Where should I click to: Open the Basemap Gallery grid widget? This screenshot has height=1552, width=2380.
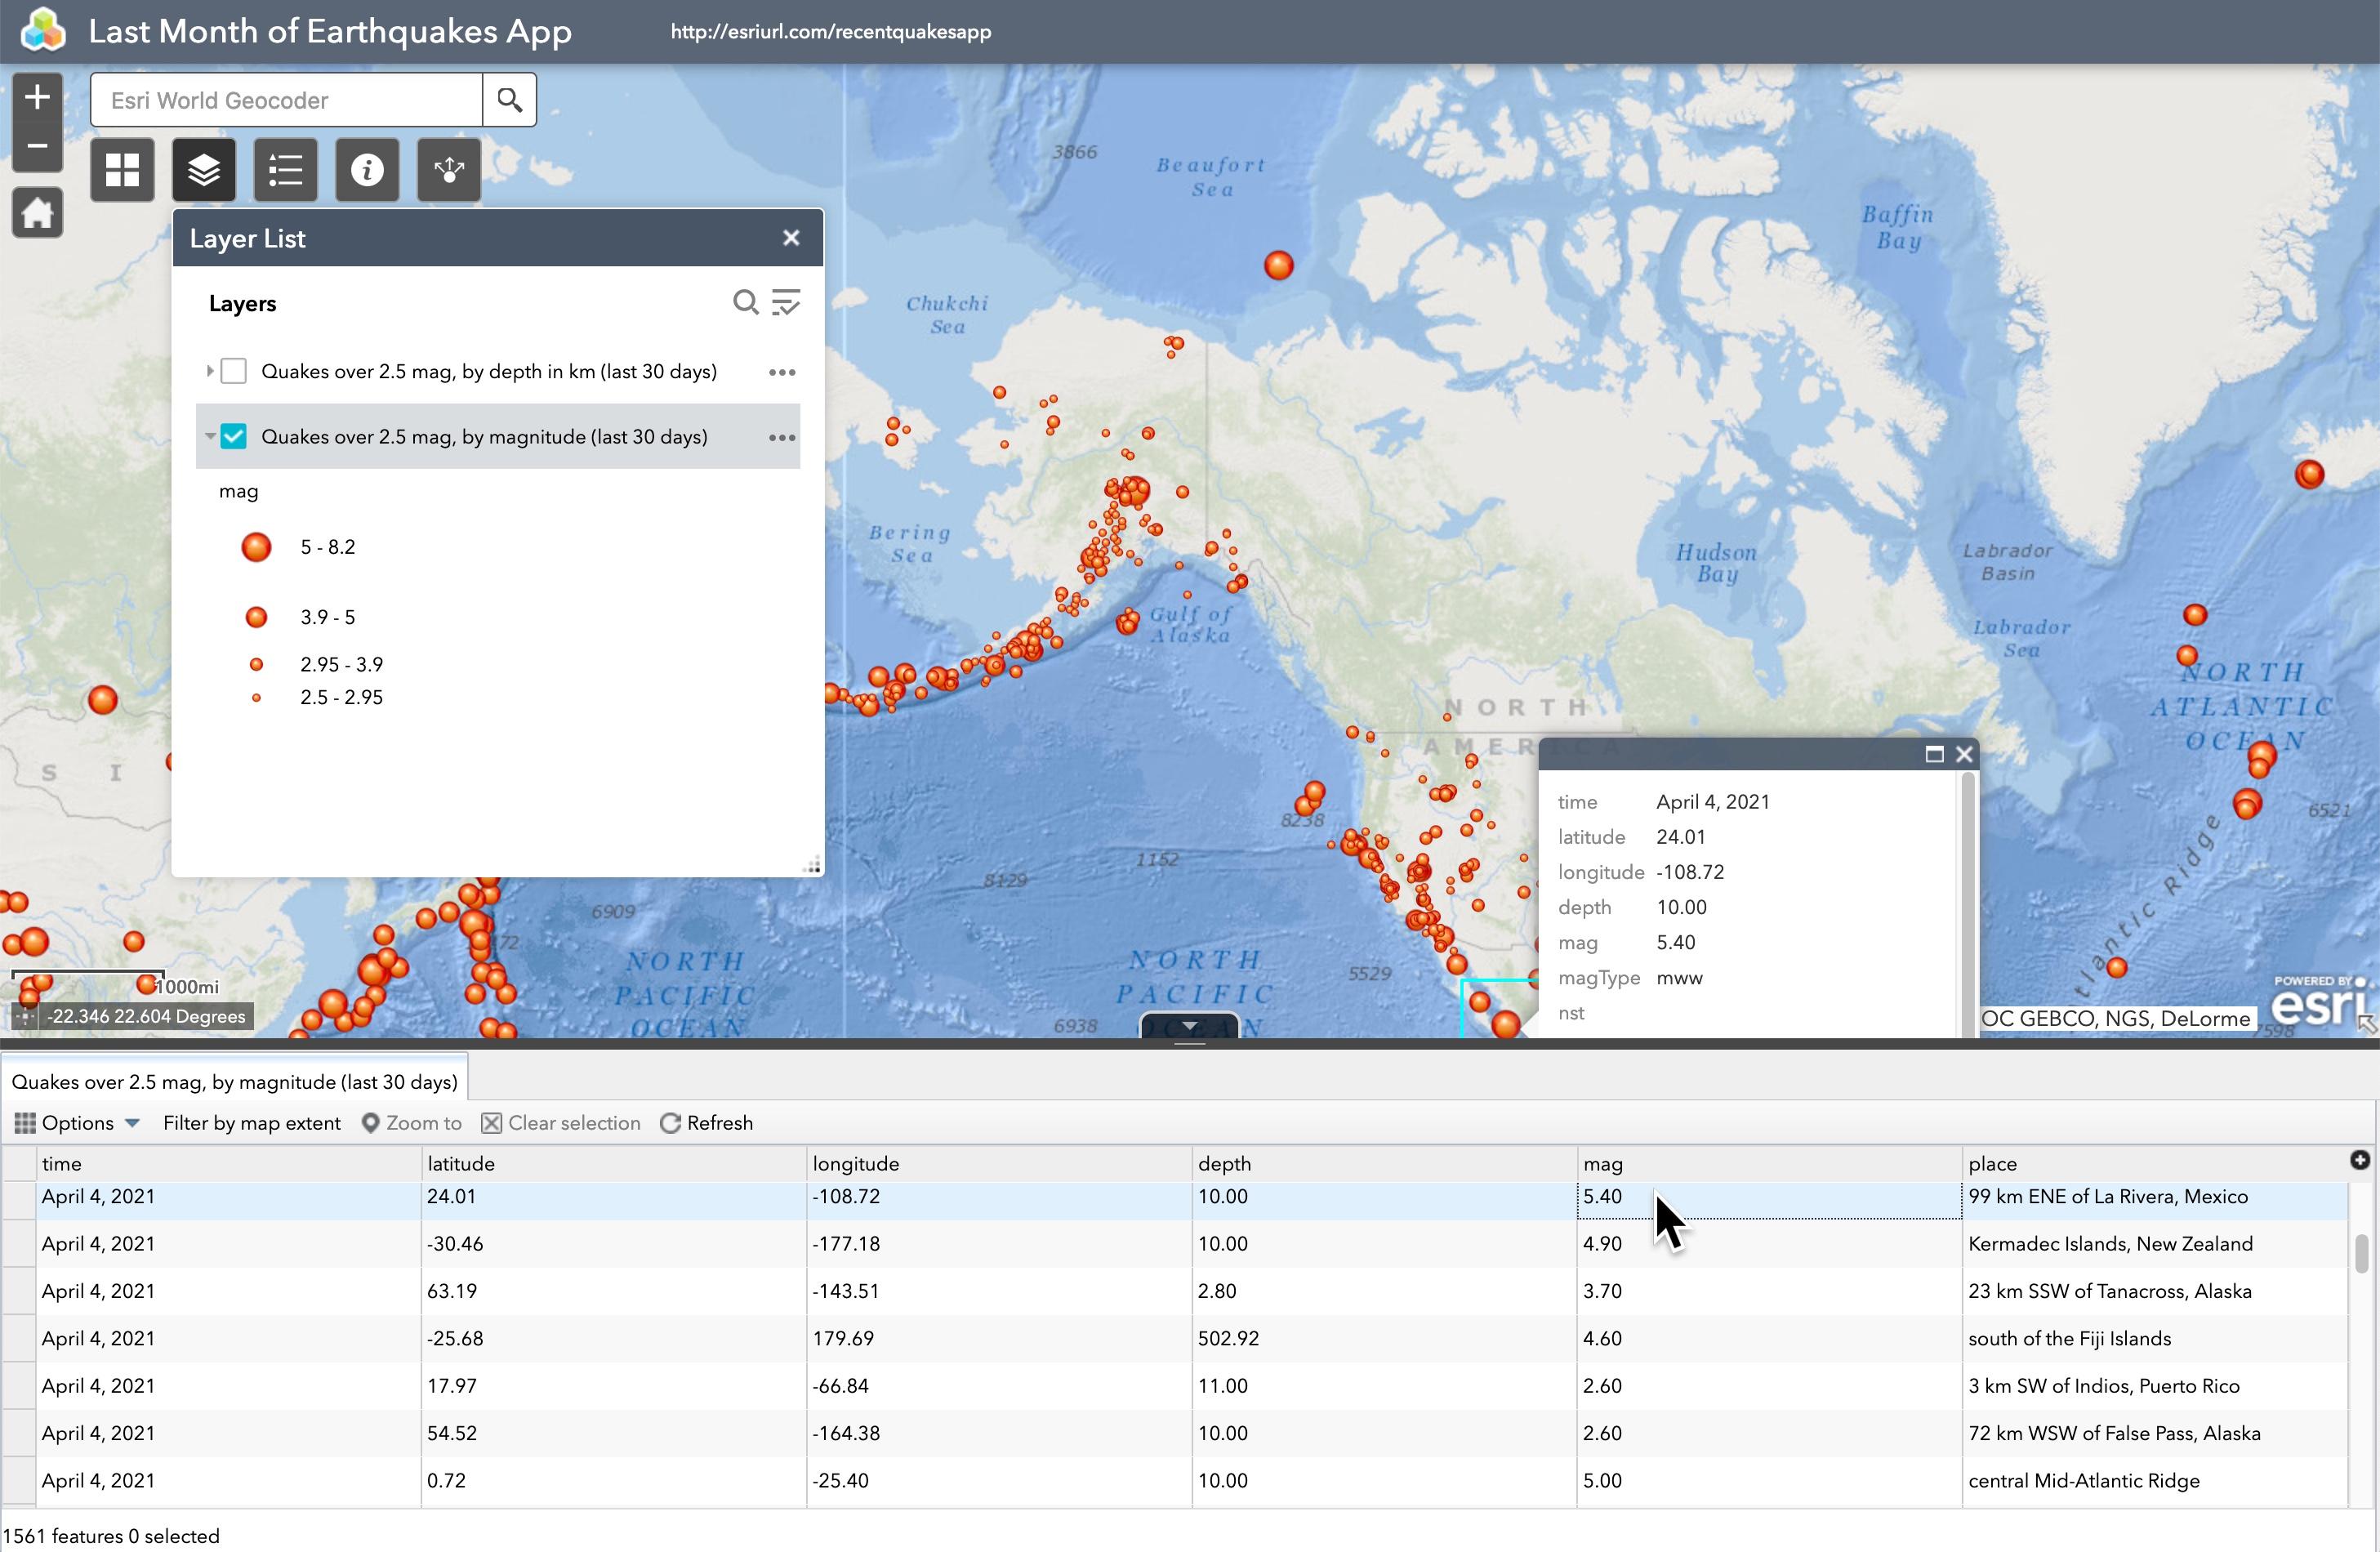[122, 170]
